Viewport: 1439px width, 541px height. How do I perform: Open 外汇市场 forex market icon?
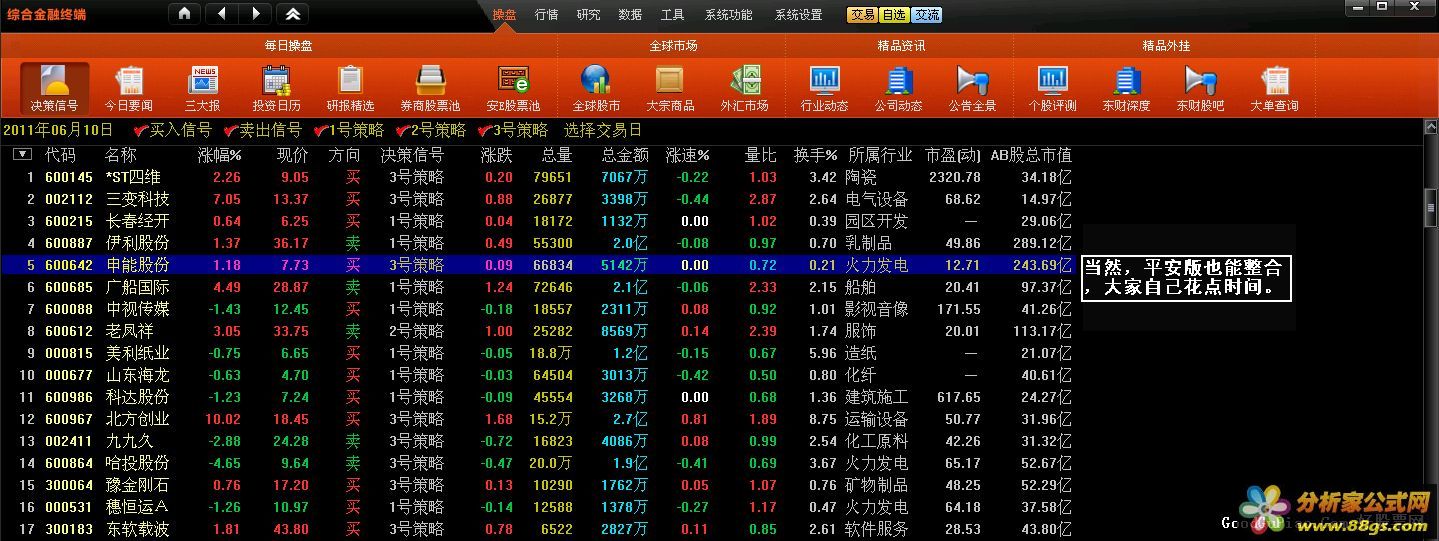point(744,88)
